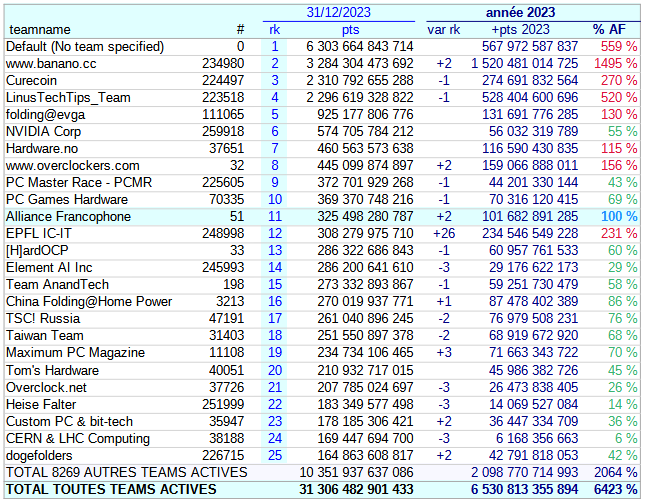Click the +26 rank variation for EPFL IC-IT

(443, 233)
